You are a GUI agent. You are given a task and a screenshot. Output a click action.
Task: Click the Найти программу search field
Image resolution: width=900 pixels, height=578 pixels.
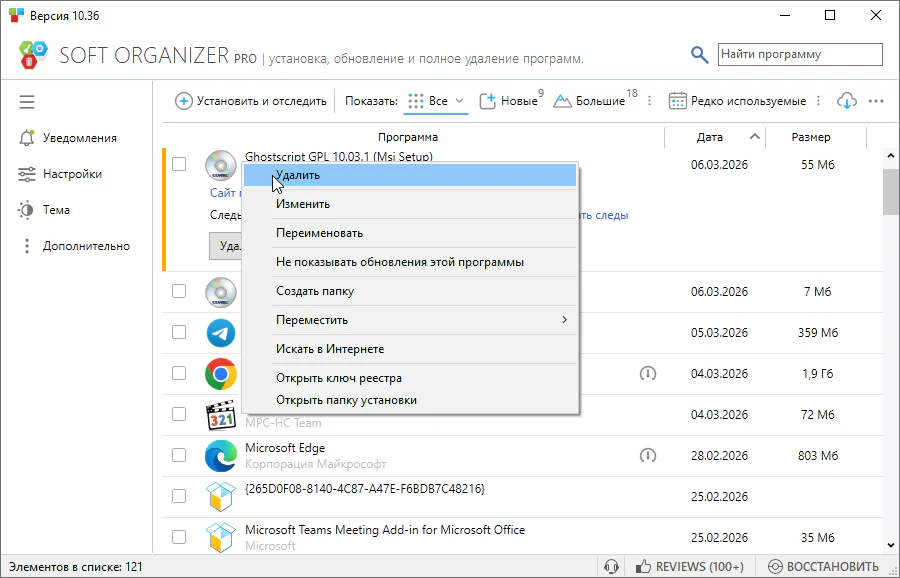[x=800, y=55]
